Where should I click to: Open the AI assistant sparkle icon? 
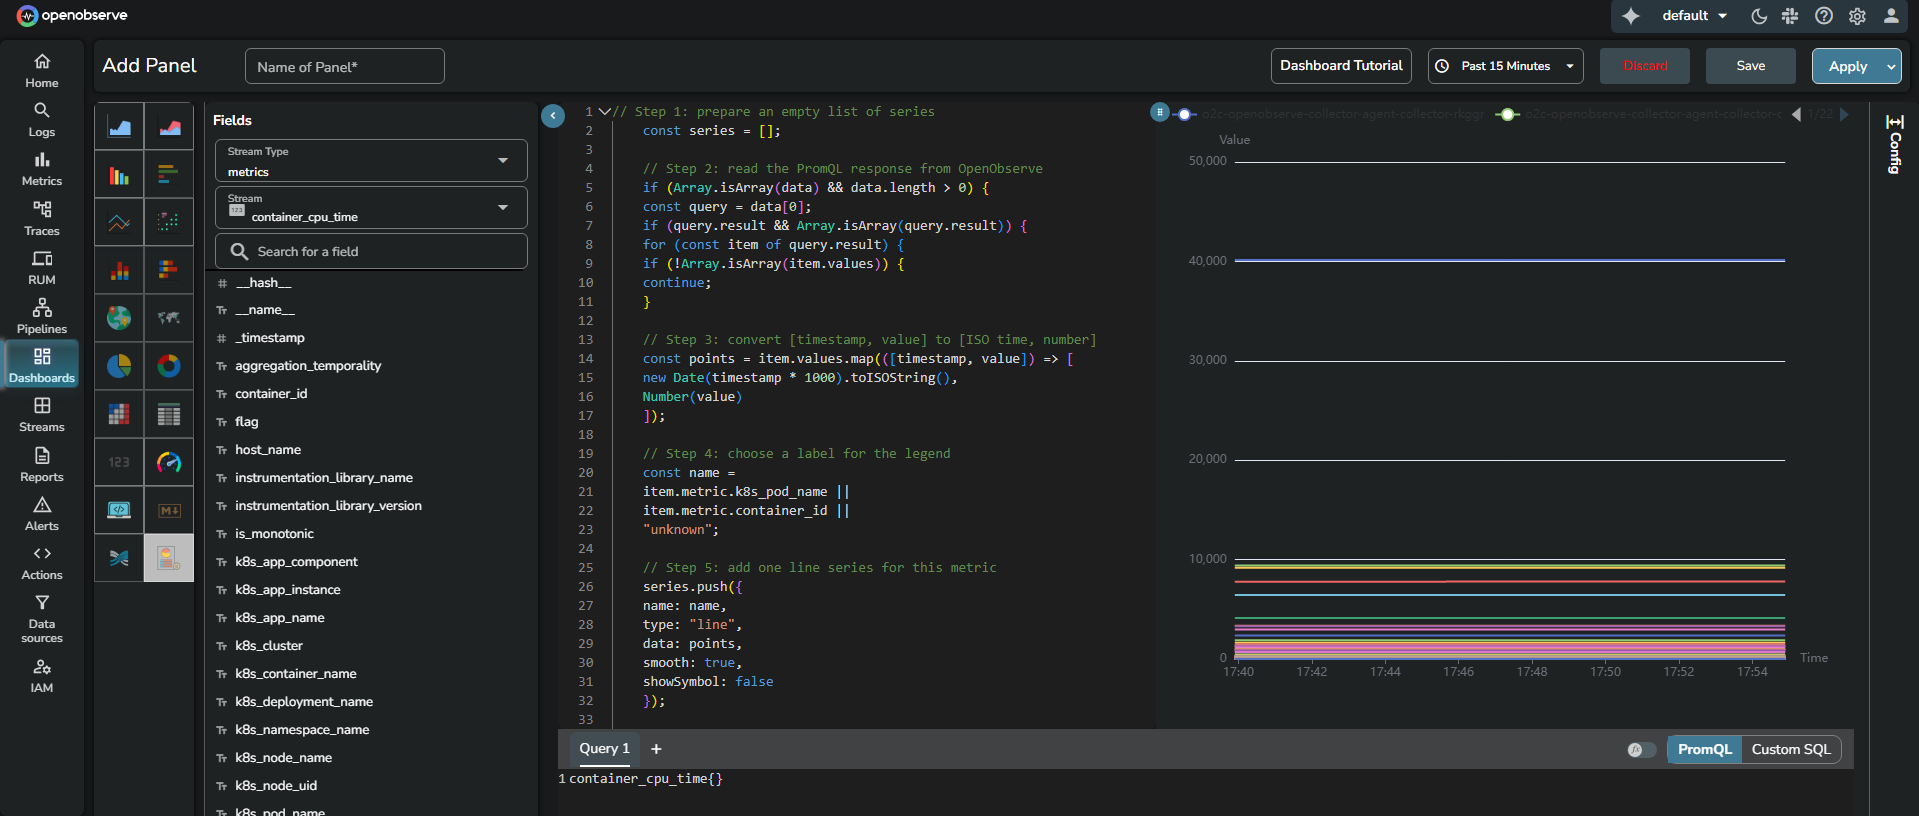point(1631,16)
